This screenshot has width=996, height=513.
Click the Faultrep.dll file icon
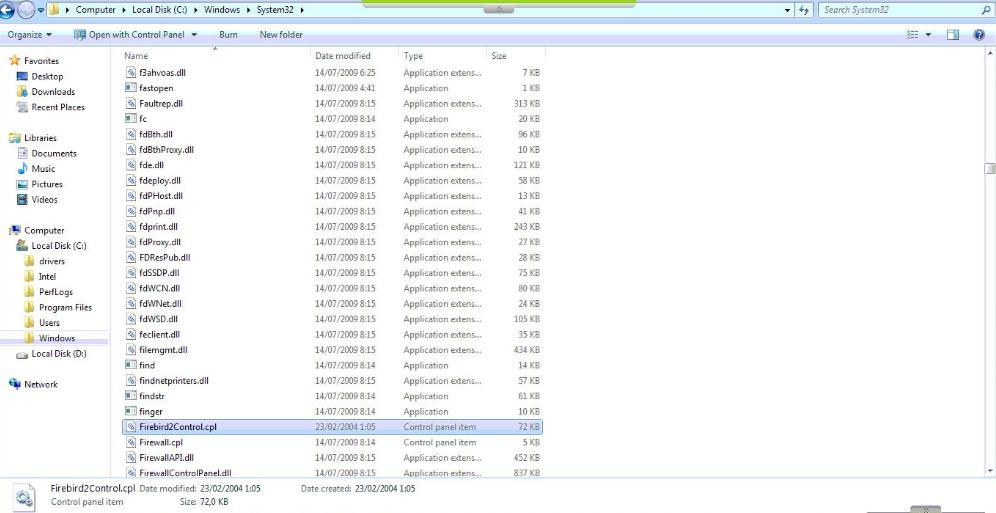pyautogui.click(x=131, y=103)
